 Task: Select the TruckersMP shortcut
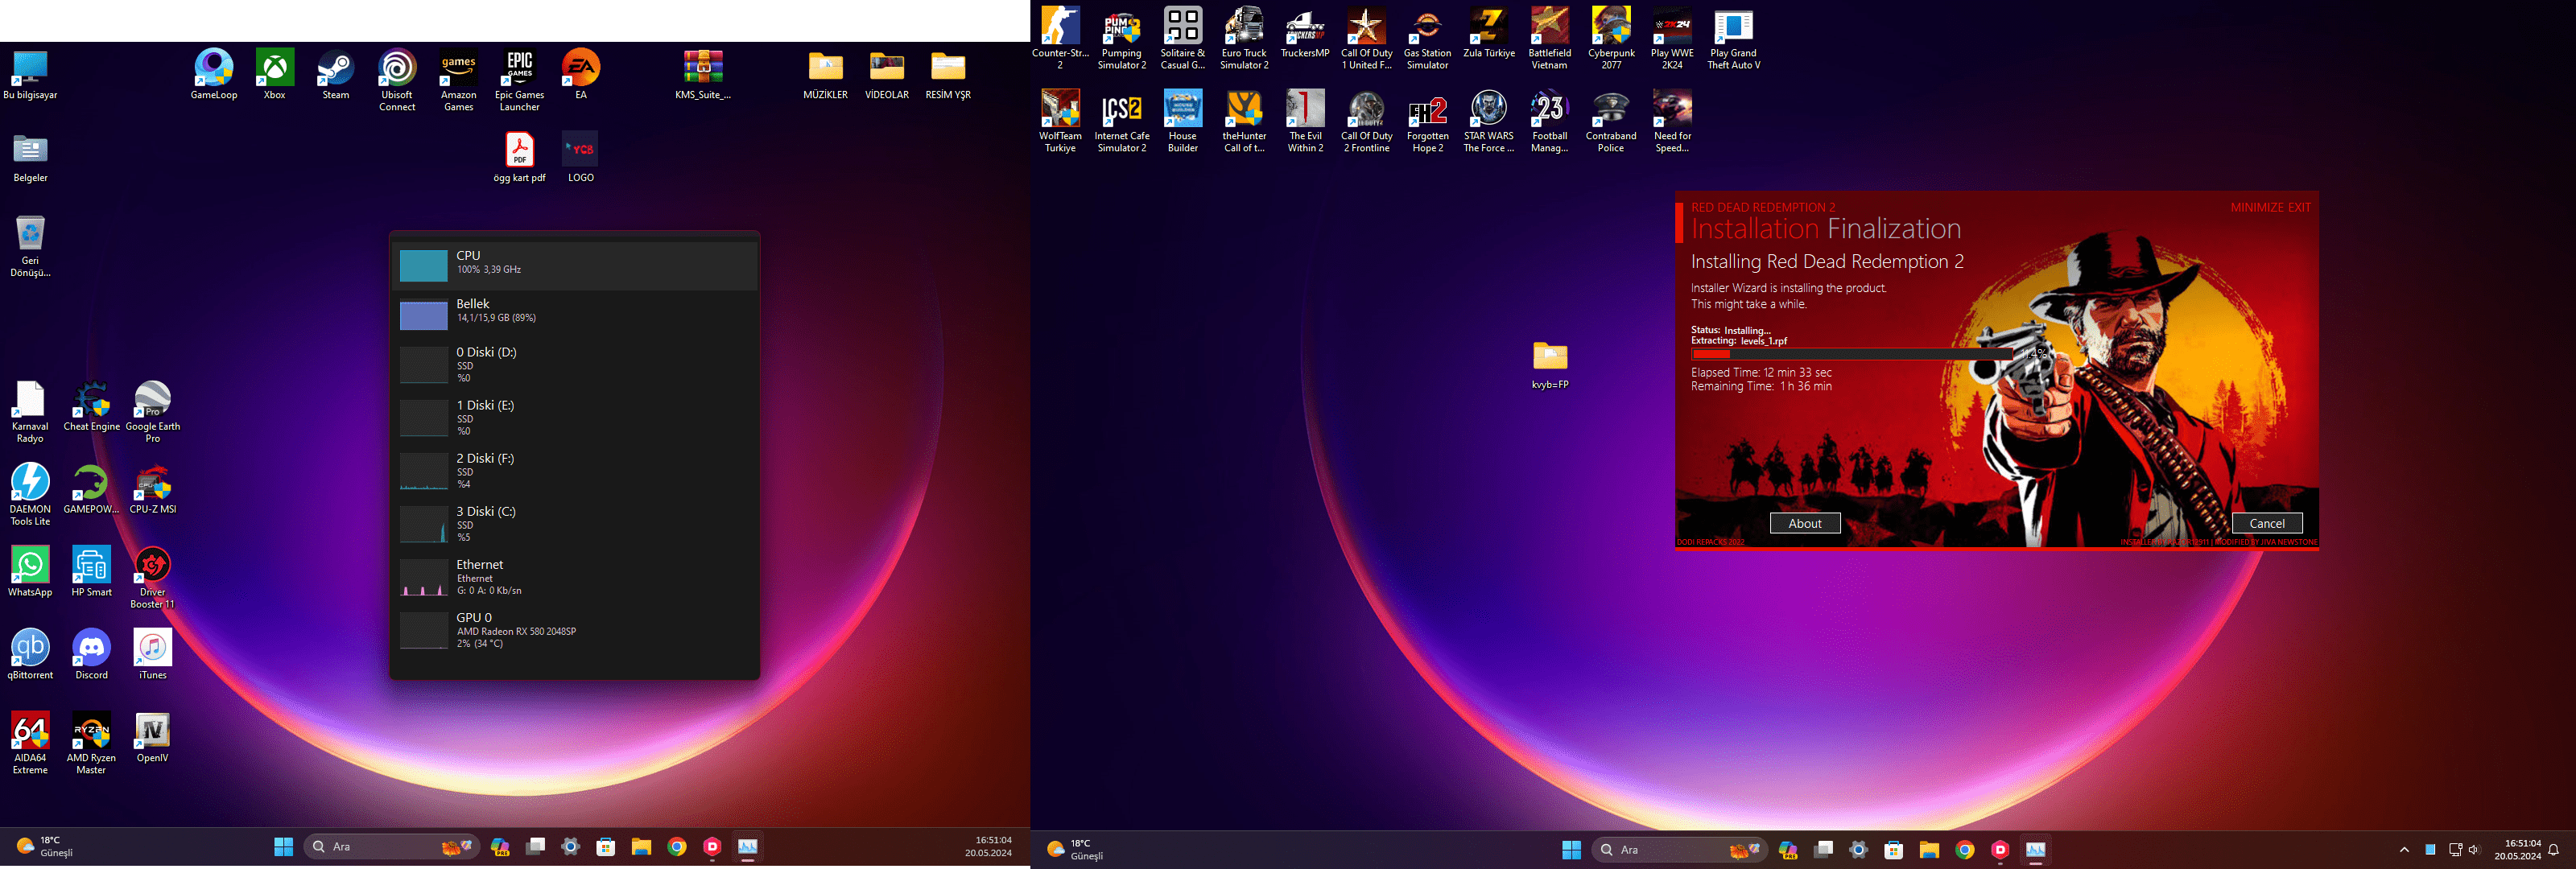click(x=1305, y=33)
